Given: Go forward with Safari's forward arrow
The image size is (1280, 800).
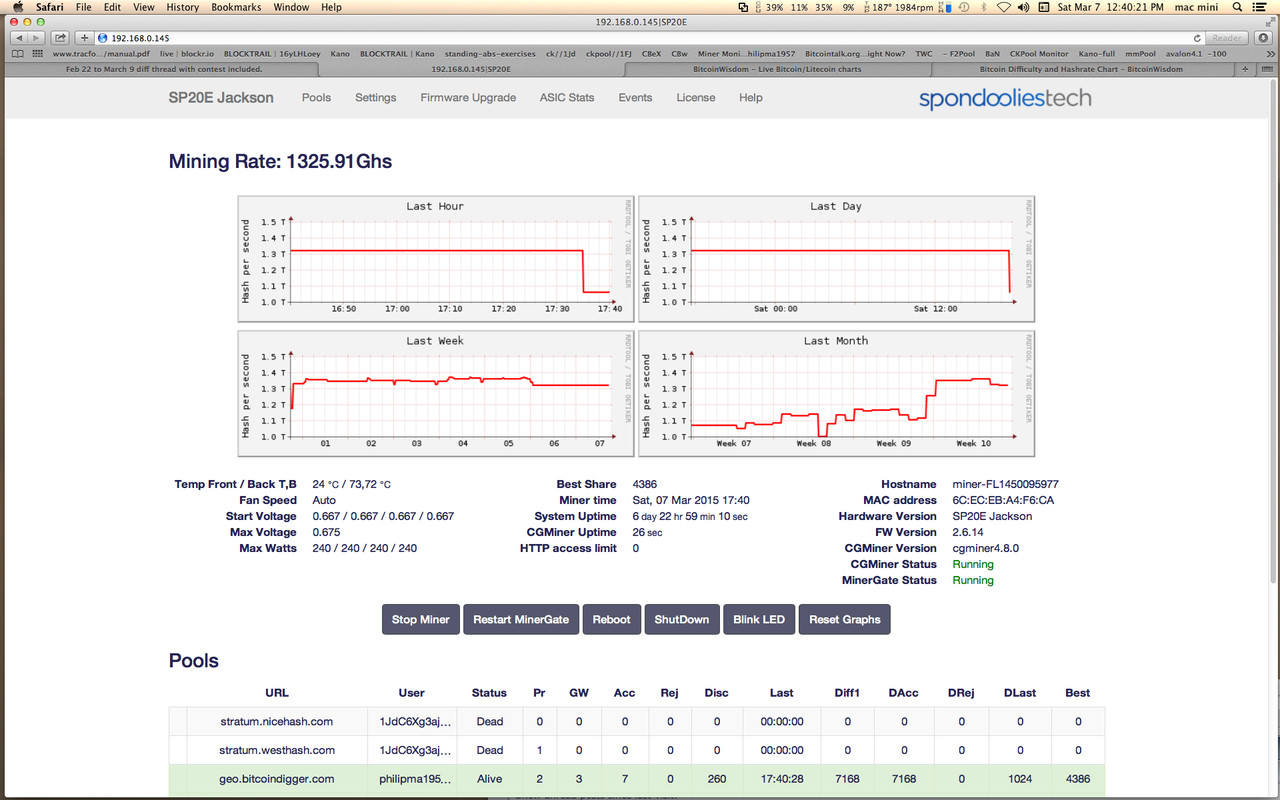Looking at the screenshot, I should [x=37, y=37].
